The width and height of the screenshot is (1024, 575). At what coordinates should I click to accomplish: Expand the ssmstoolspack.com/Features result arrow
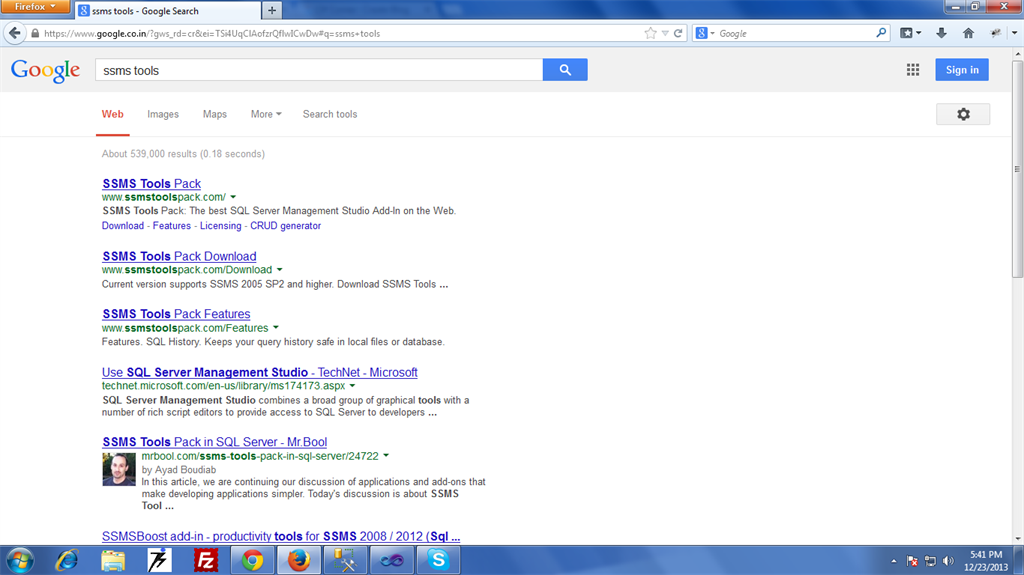point(276,328)
